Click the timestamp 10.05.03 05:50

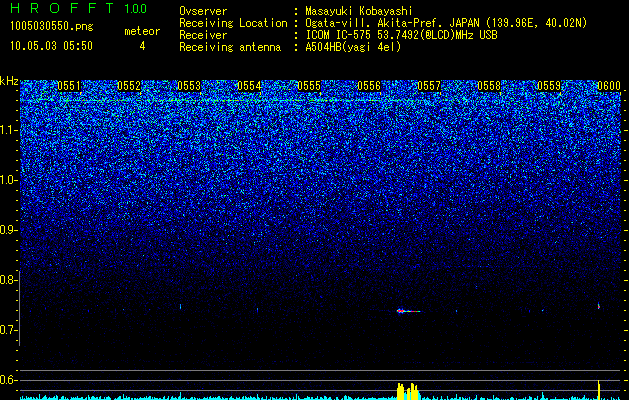tap(51, 46)
